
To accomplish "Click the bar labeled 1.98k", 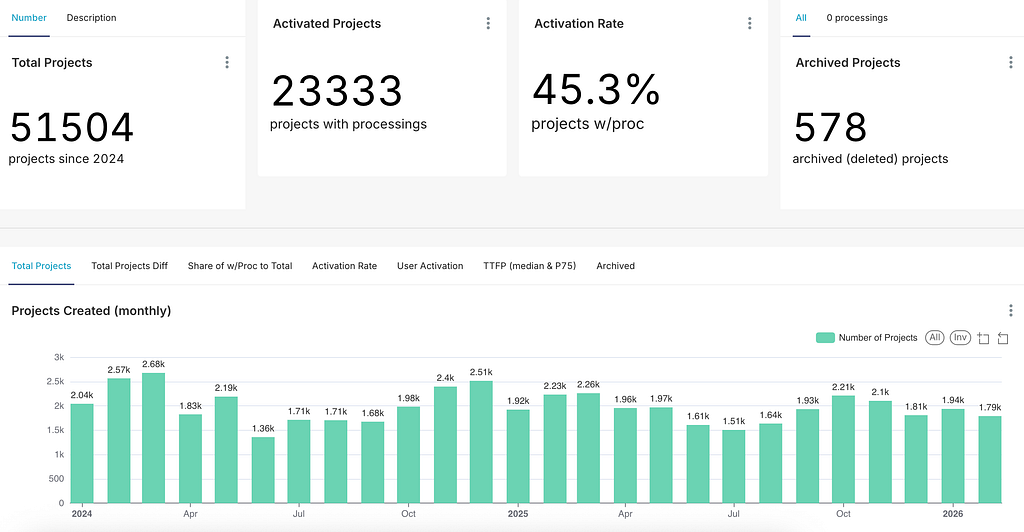I will click(408, 455).
